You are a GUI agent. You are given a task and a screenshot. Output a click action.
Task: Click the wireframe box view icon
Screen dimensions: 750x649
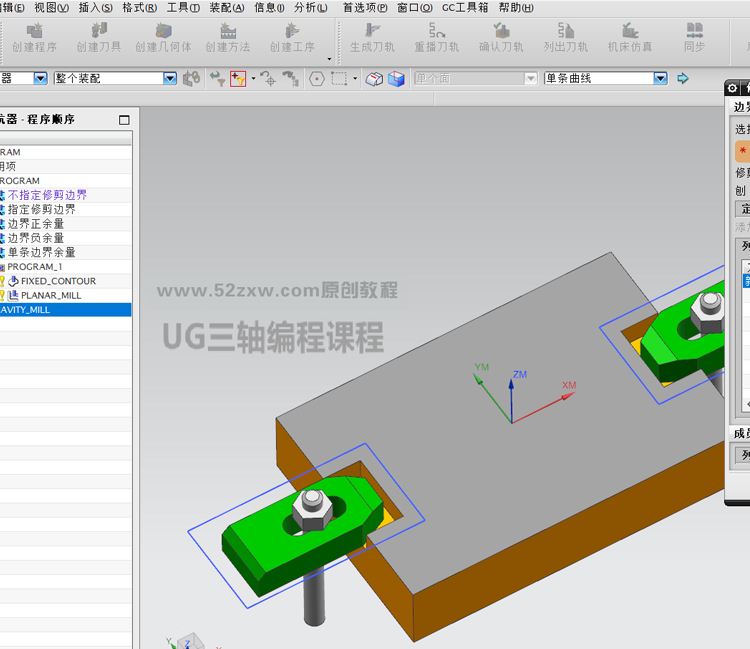pos(374,79)
